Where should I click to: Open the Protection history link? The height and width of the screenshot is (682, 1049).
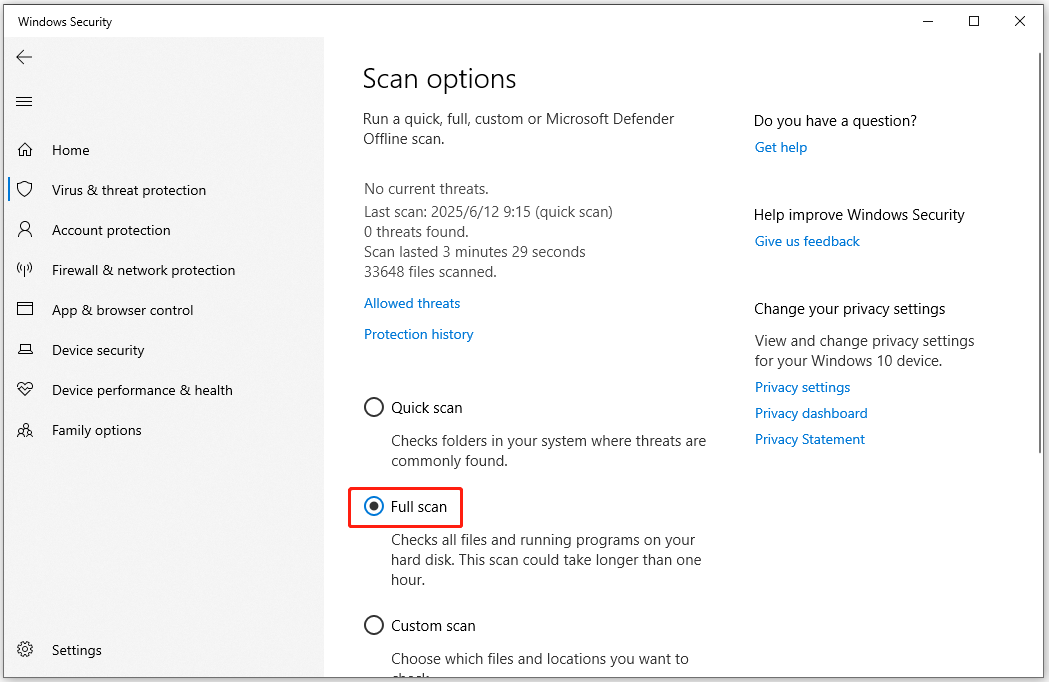(x=419, y=334)
